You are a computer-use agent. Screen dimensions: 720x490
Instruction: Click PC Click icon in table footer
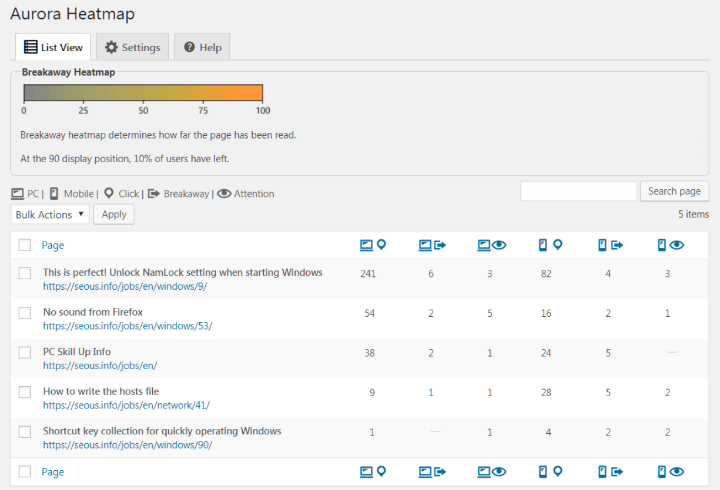(371, 471)
